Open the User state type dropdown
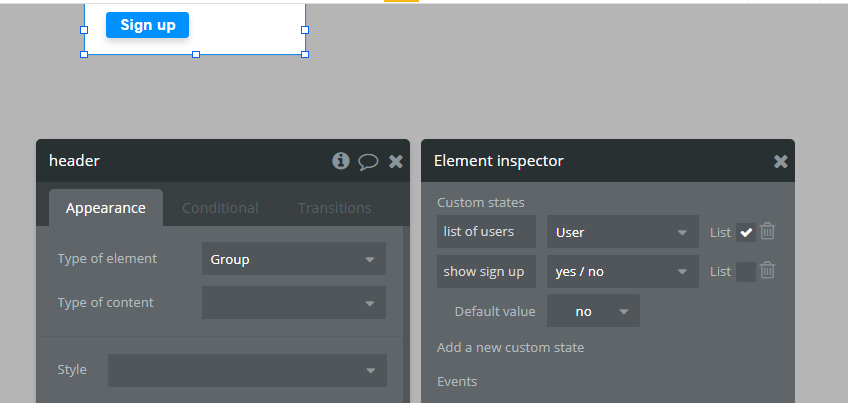 622,232
